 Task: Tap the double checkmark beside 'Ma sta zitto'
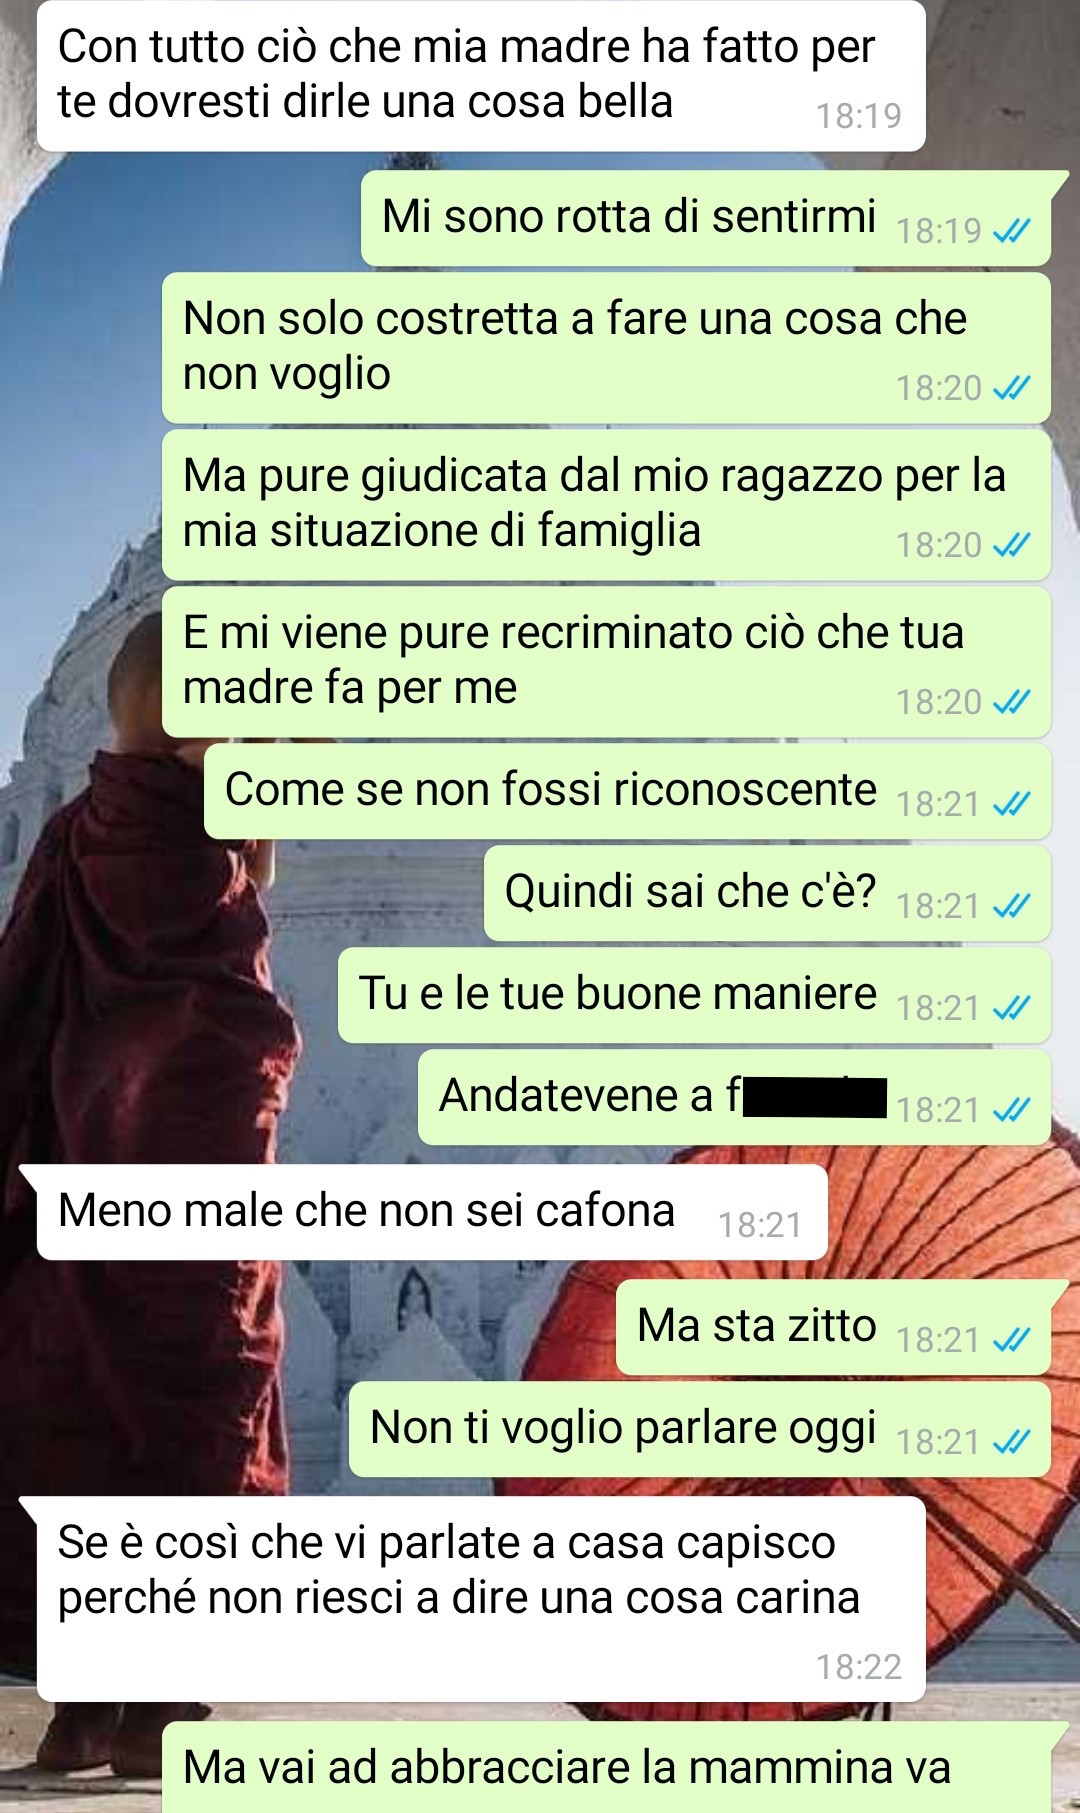[1011, 1340]
